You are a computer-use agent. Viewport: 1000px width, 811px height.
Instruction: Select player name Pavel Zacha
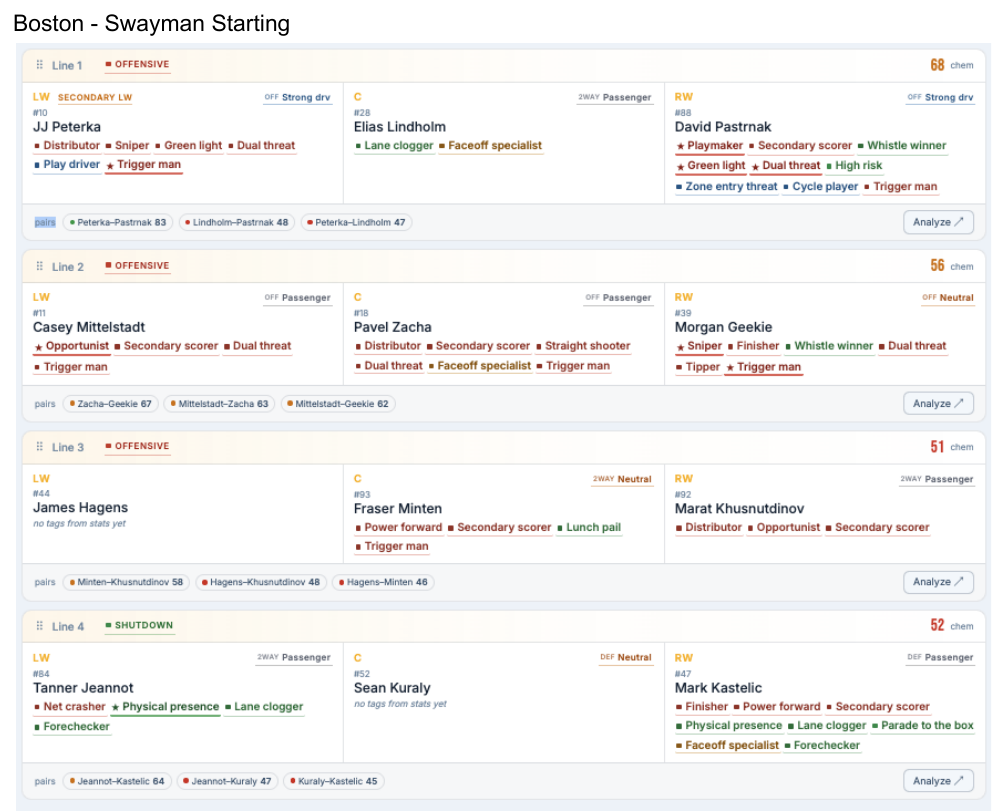(393, 327)
